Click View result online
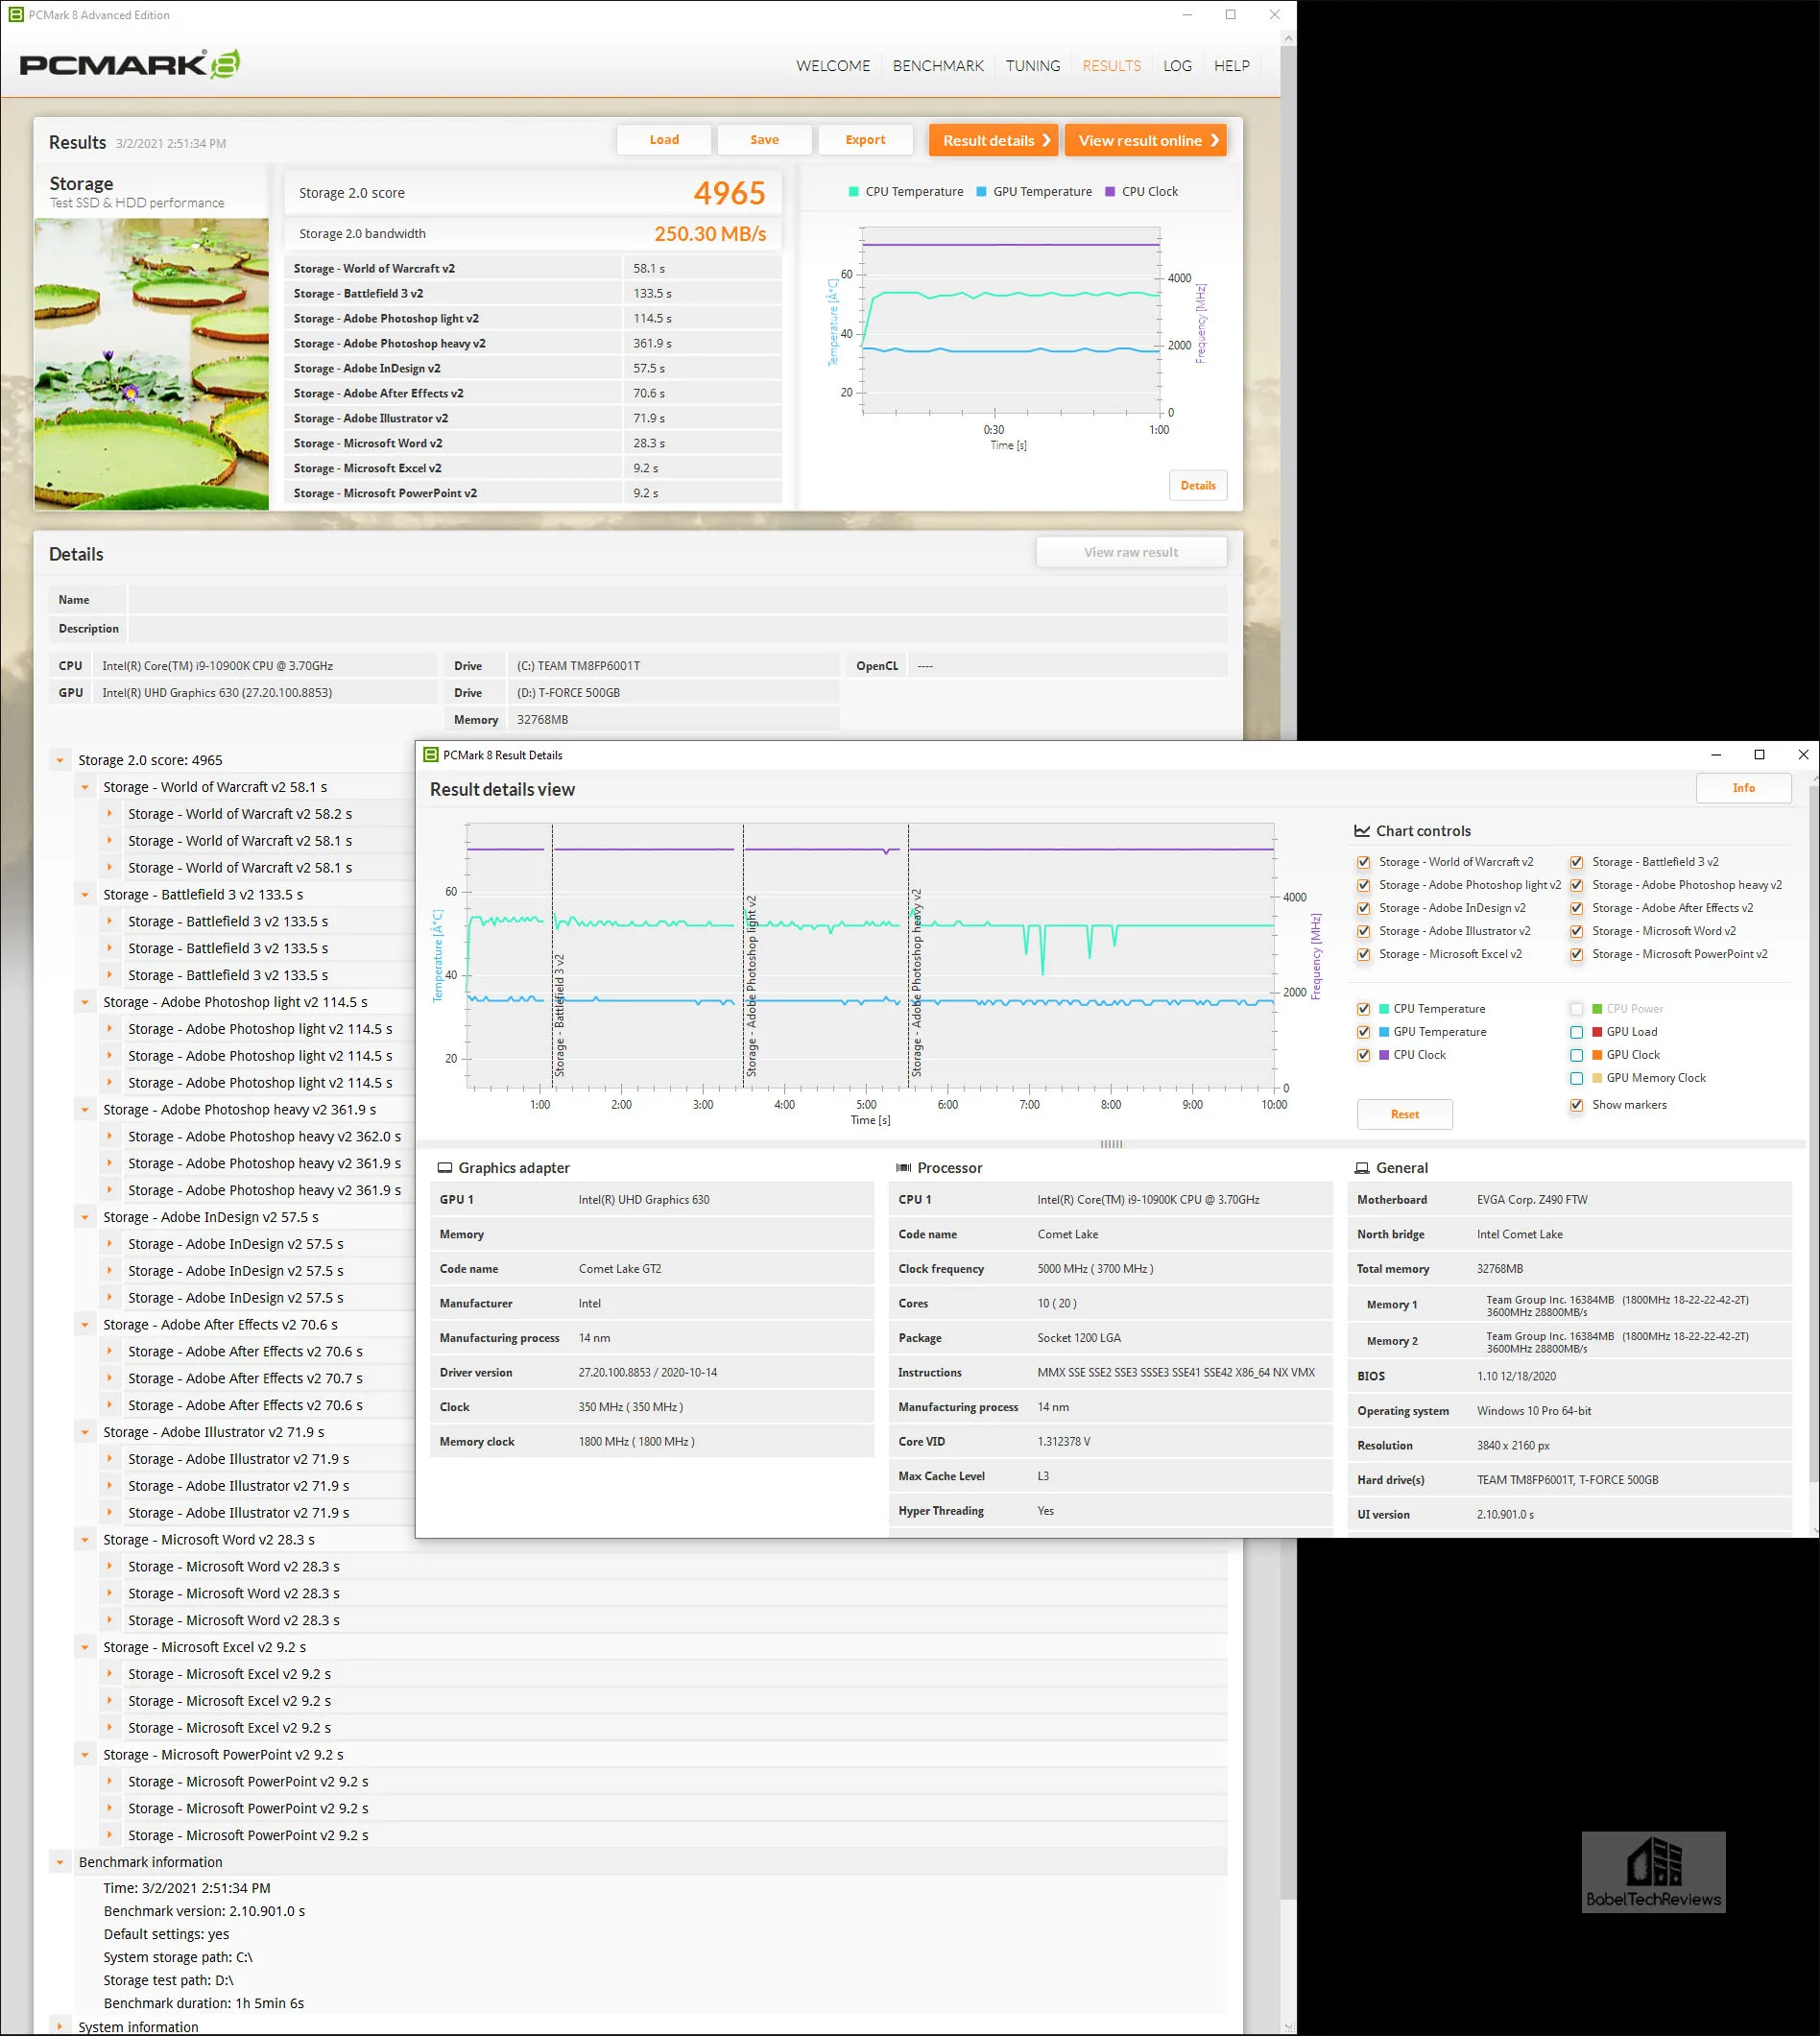 point(1145,140)
